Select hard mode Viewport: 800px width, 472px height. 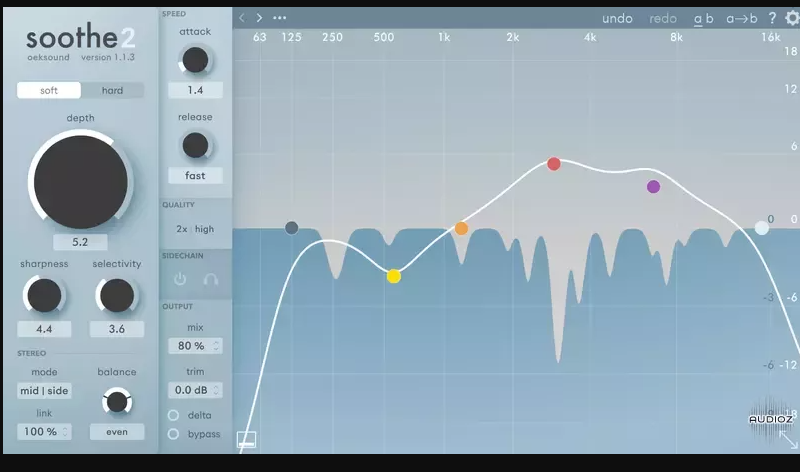(x=112, y=90)
